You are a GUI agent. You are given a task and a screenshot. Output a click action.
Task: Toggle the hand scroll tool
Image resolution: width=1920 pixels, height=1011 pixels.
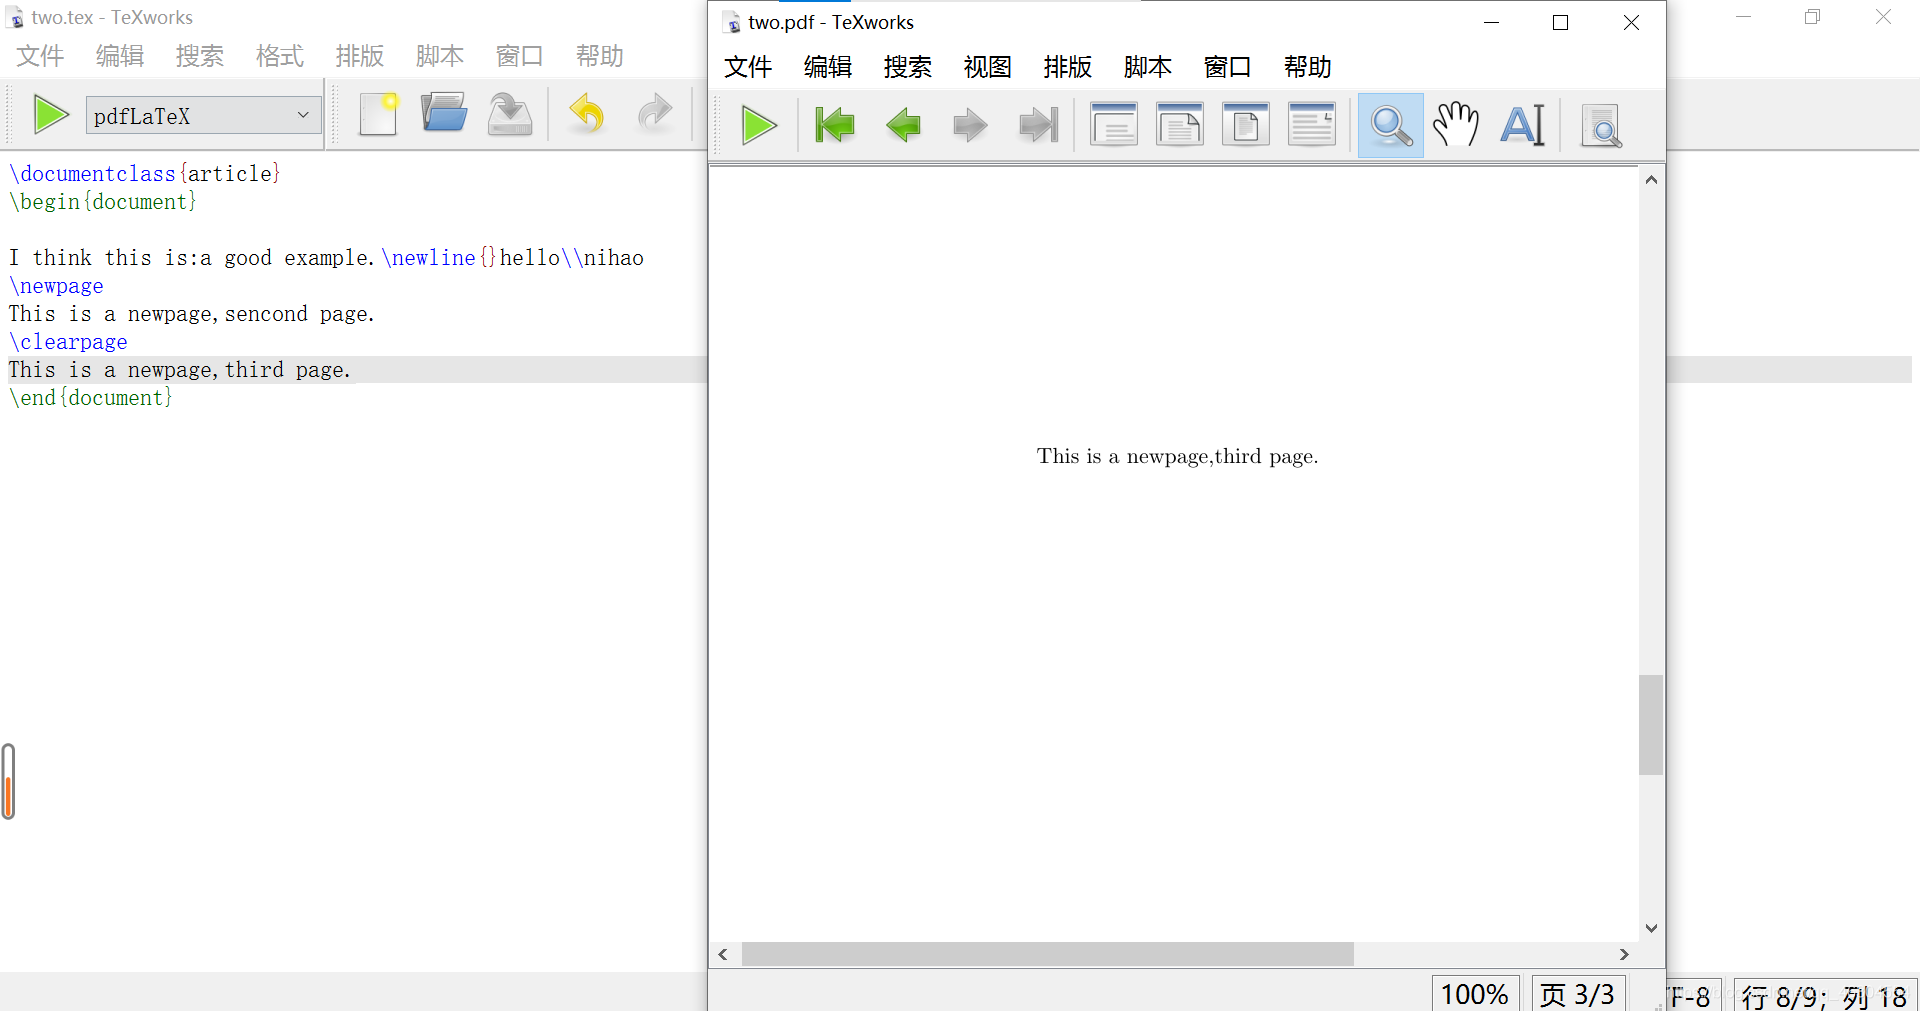1456,125
